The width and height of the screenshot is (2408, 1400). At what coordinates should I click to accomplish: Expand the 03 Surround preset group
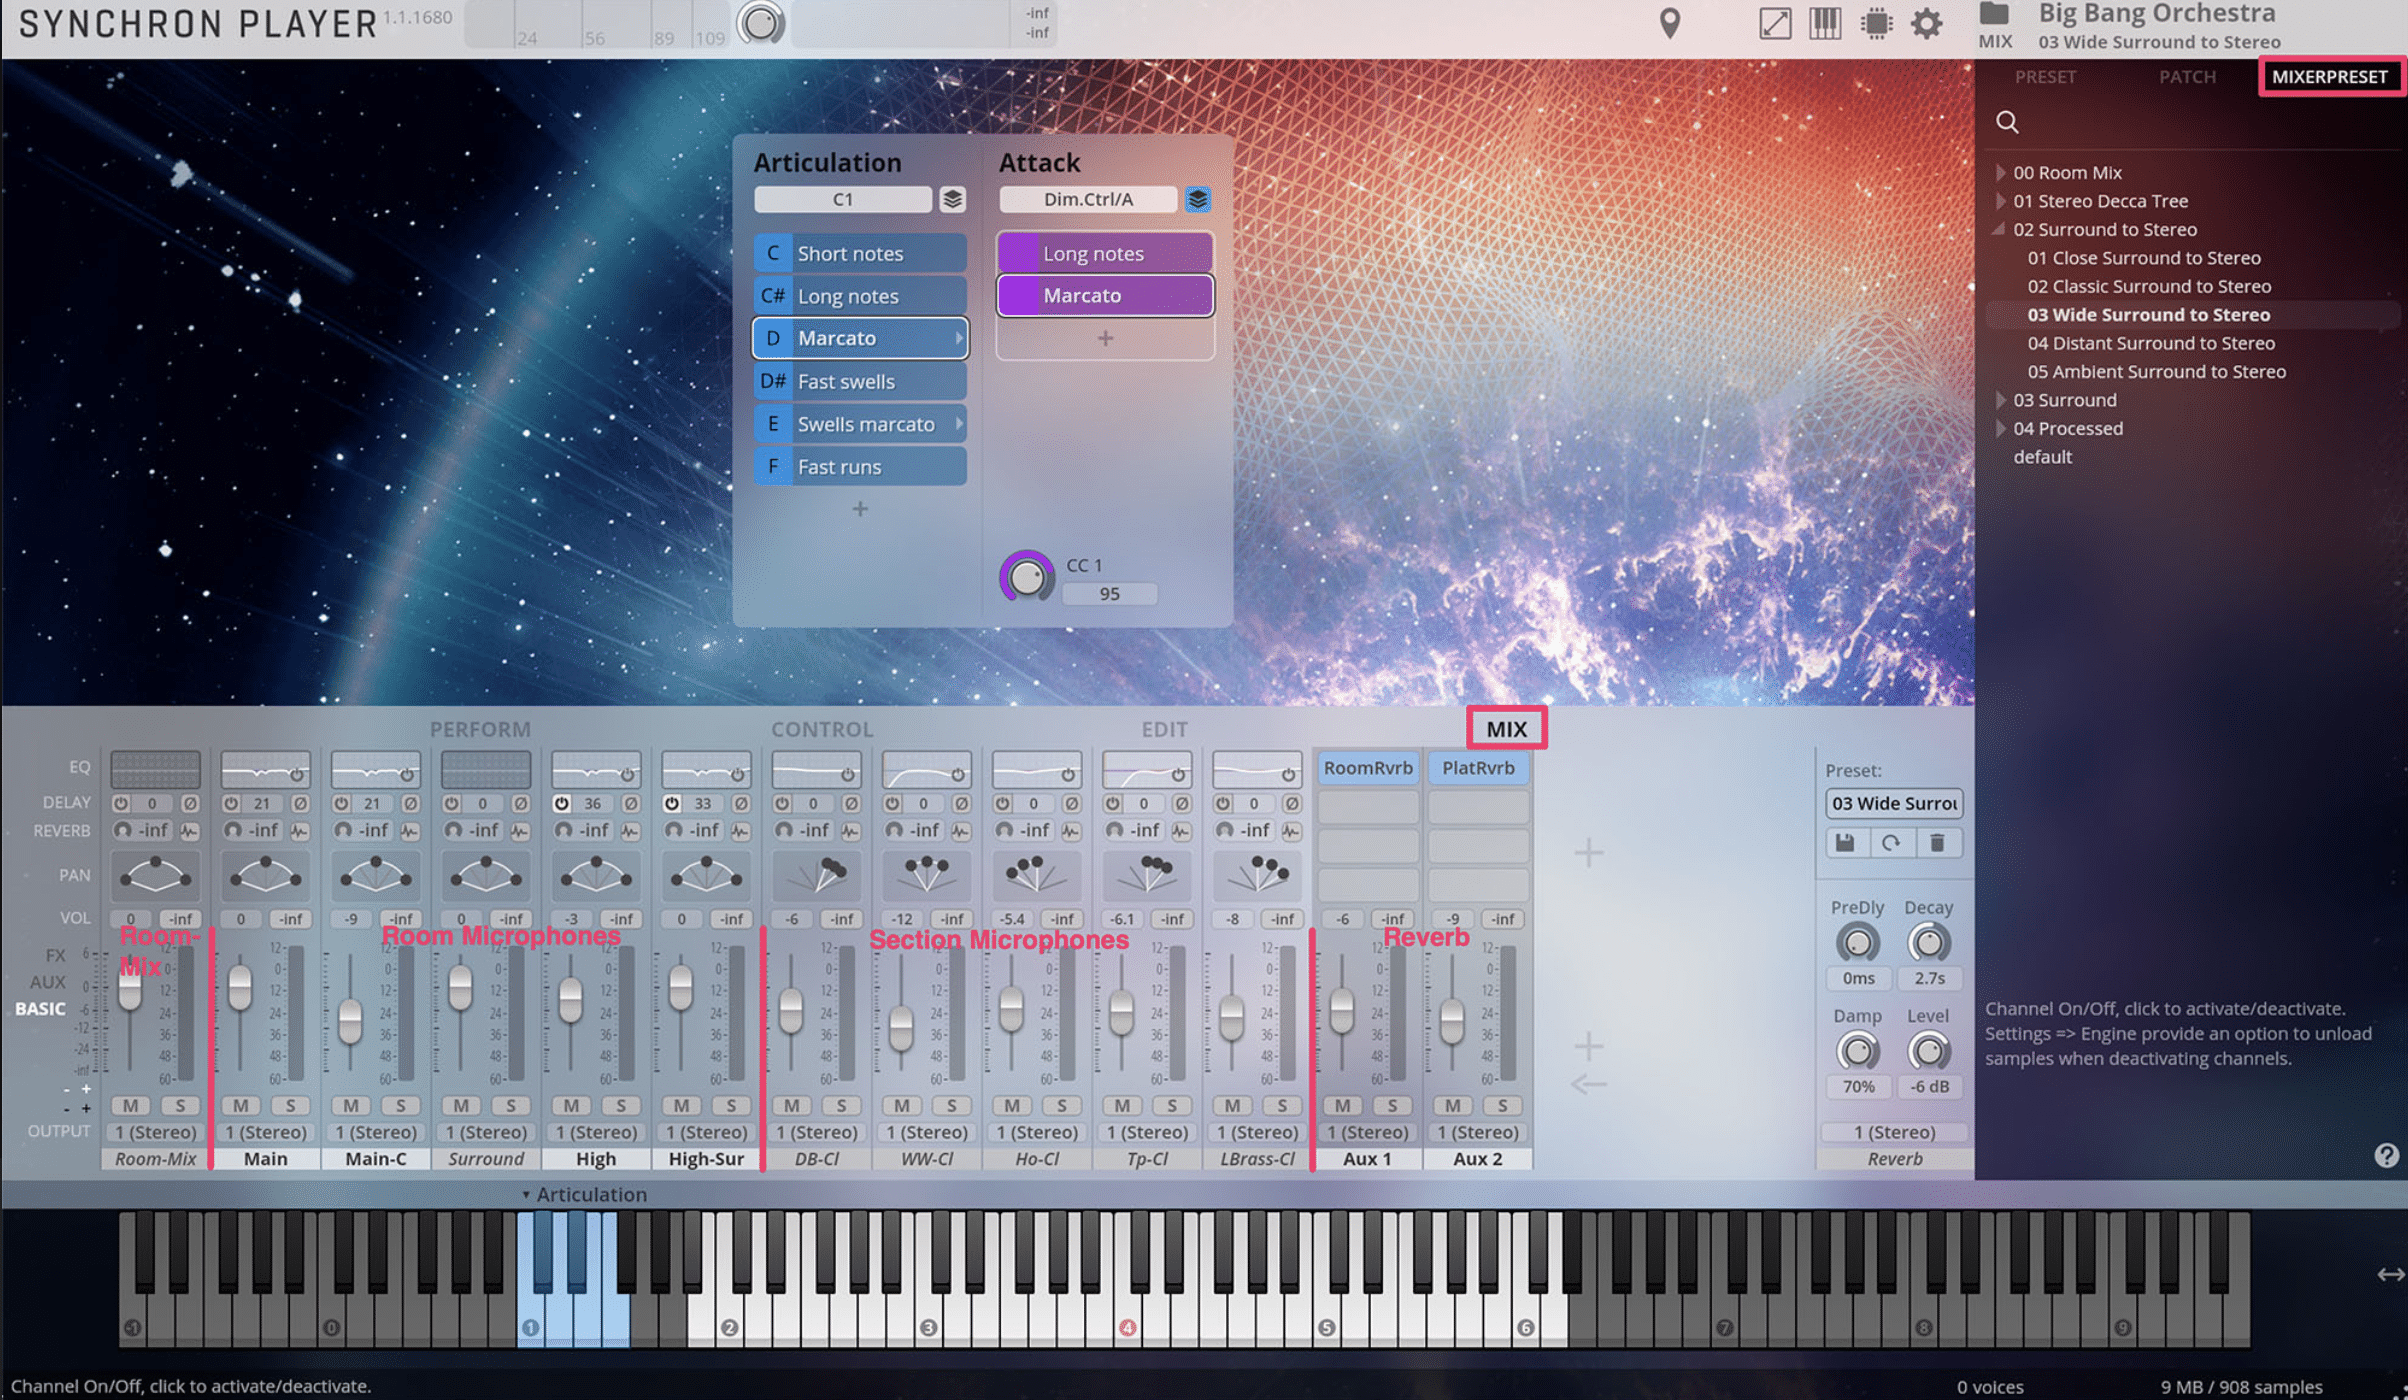[x=2001, y=398]
